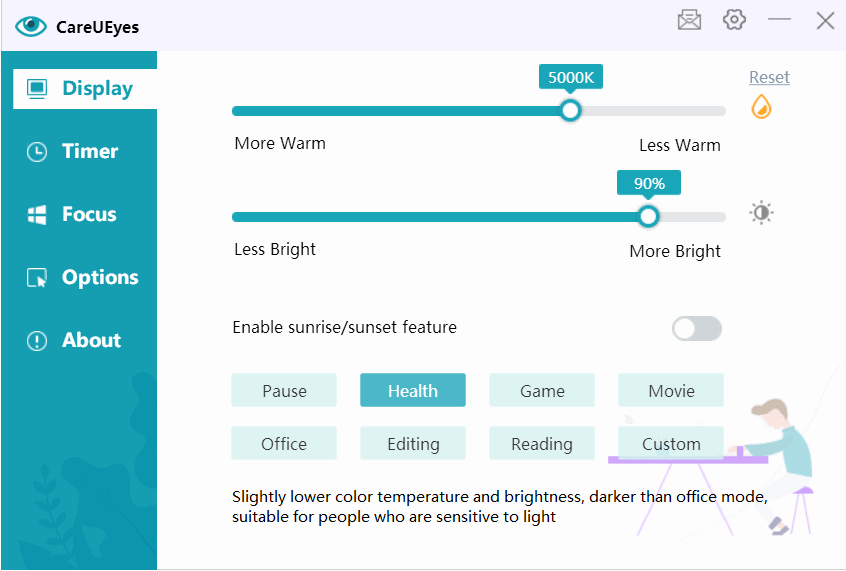The image size is (846, 571).
Task: Click the color temperature slider handle
Action: coord(570,111)
